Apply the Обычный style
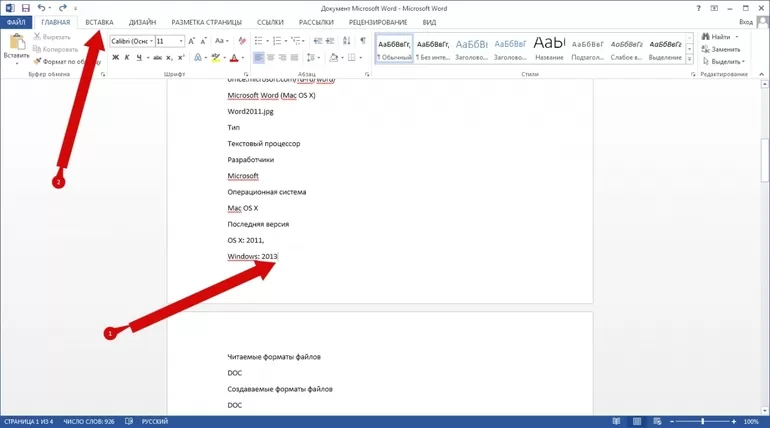The width and height of the screenshot is (770, 428). pos(394,49)
